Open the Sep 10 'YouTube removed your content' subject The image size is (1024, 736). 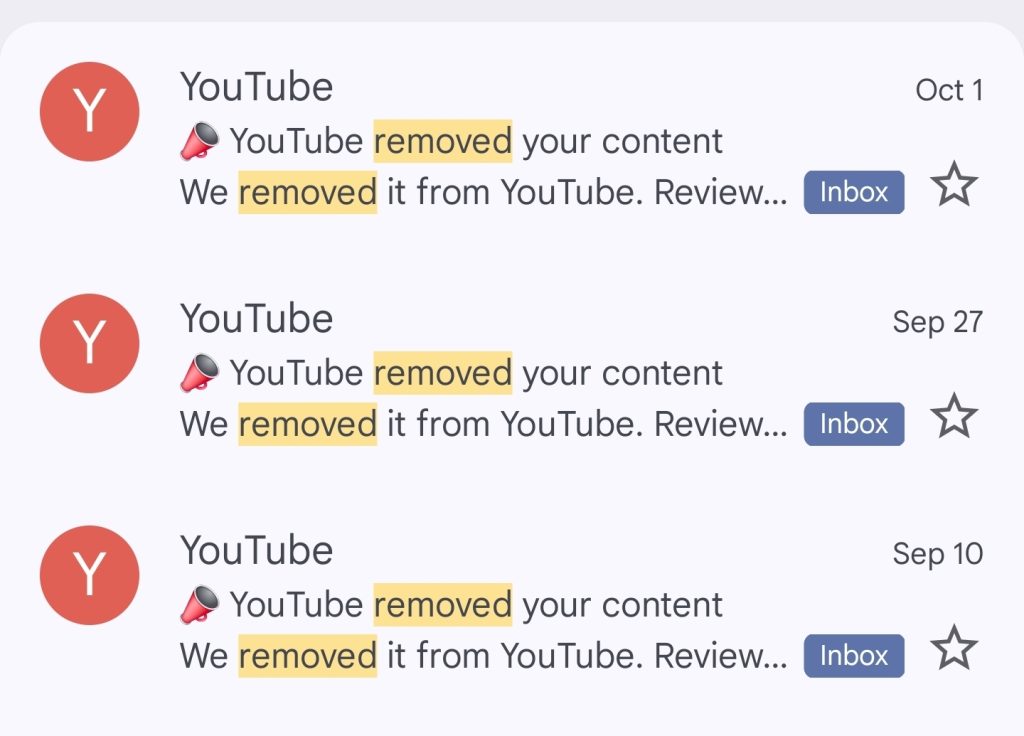click(x=476, y=605)
